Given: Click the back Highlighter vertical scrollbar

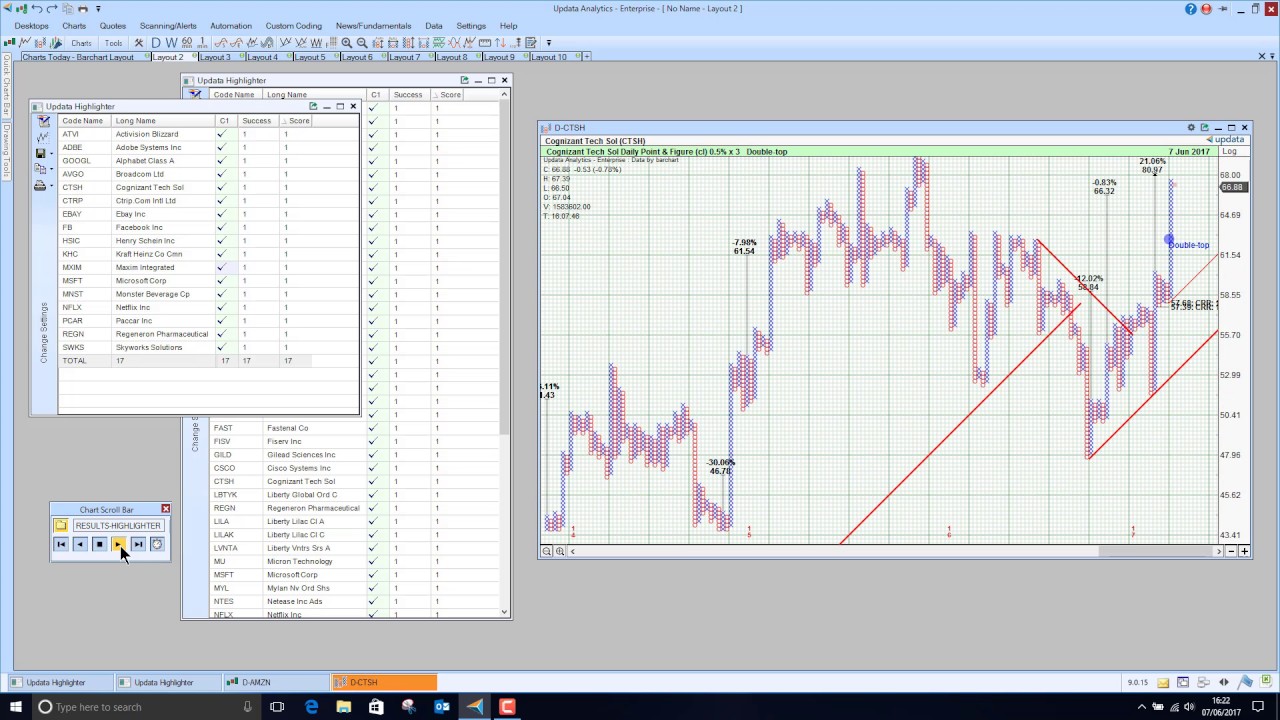Looking at the screenshot, I should [x=504, y=265].
